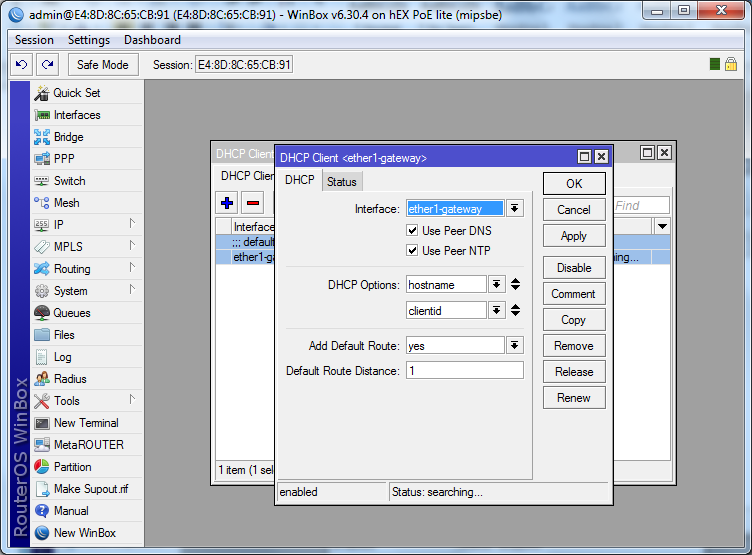The height and width of the screenshot is (555, 752).
Task: Click the Undo arrow in toolbar
Action: (22, 65)
